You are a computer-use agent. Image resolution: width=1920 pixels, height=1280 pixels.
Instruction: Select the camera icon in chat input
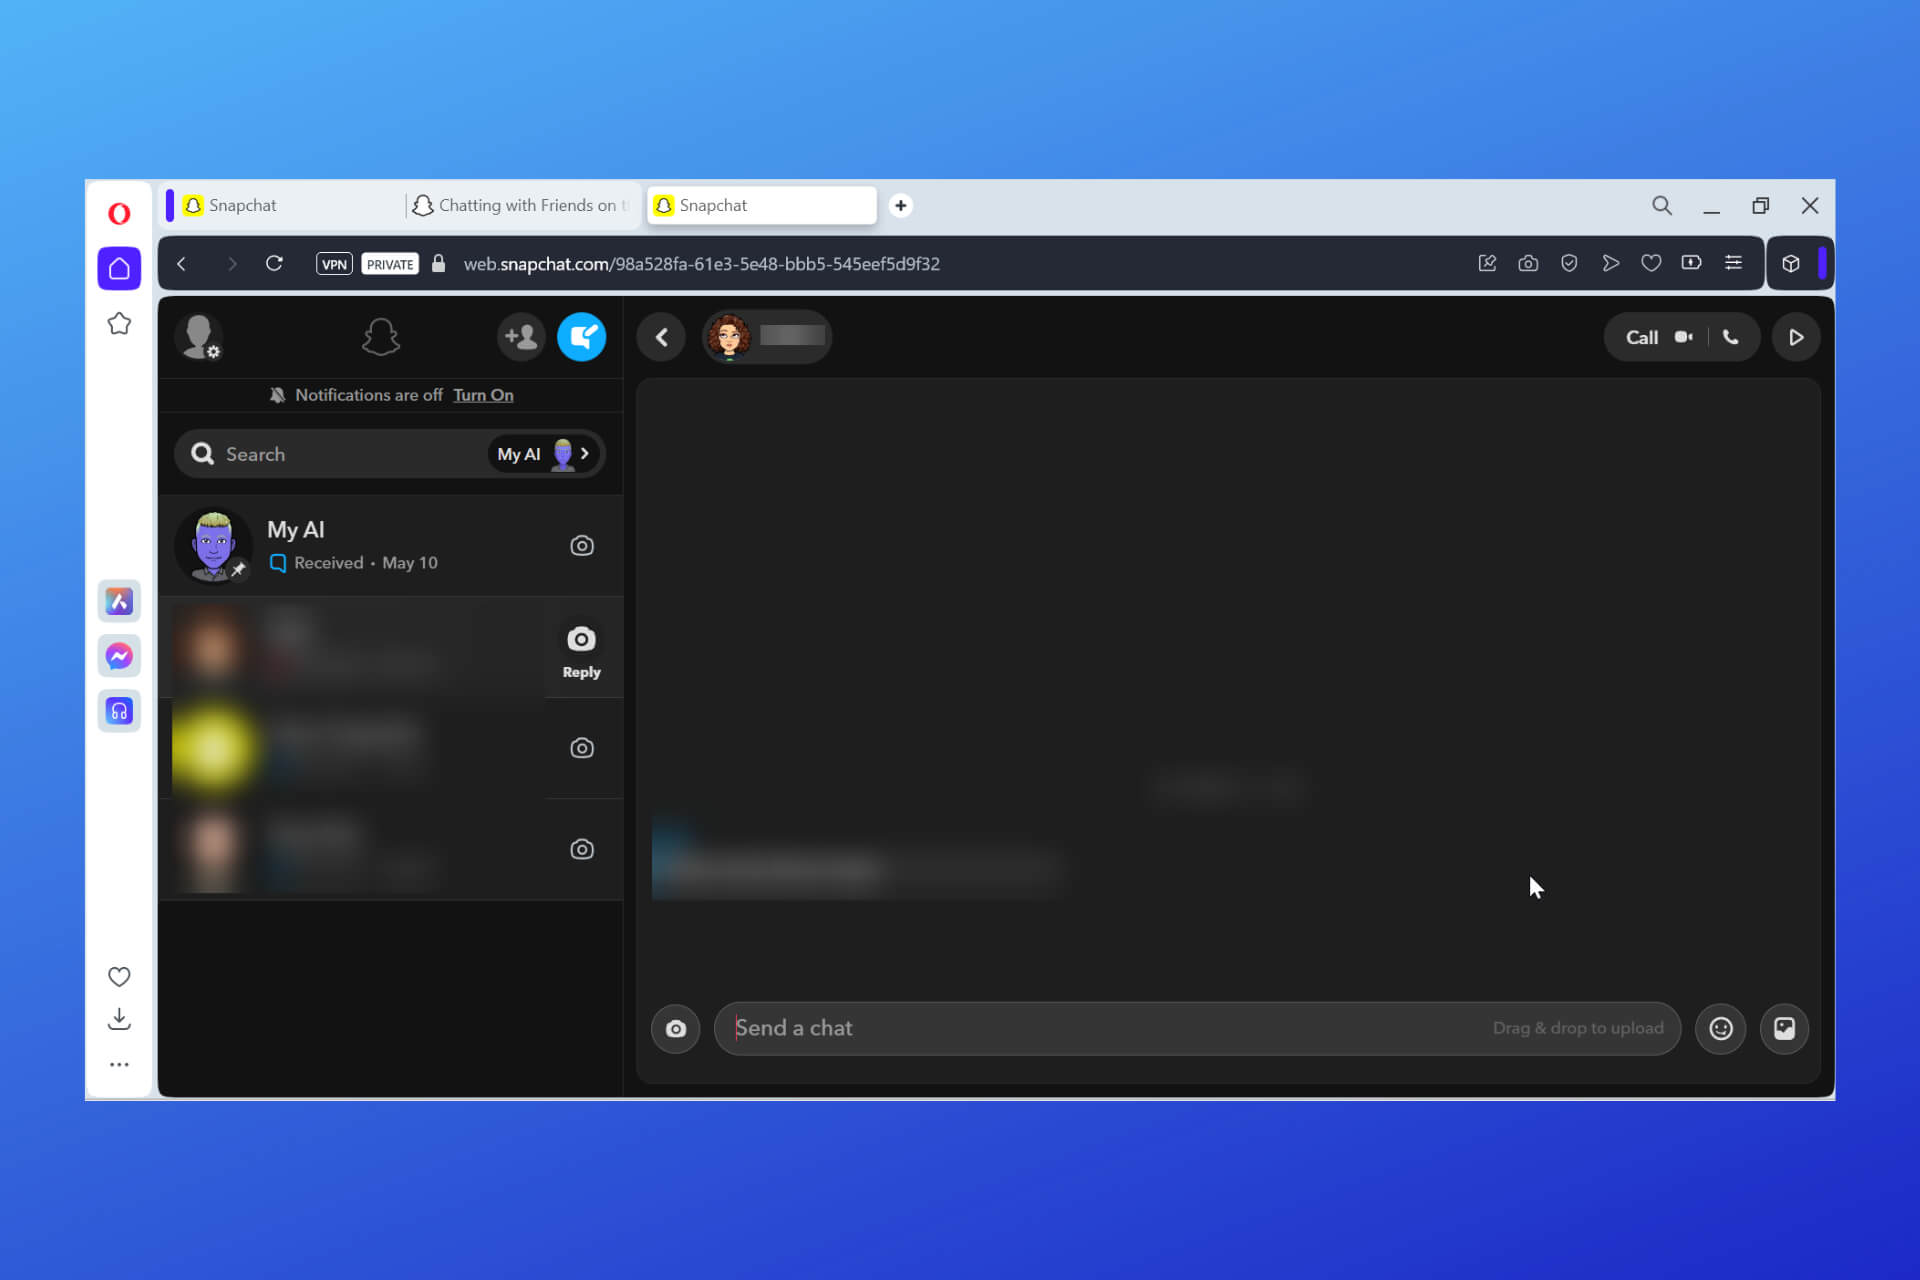tap(676, 1027)
